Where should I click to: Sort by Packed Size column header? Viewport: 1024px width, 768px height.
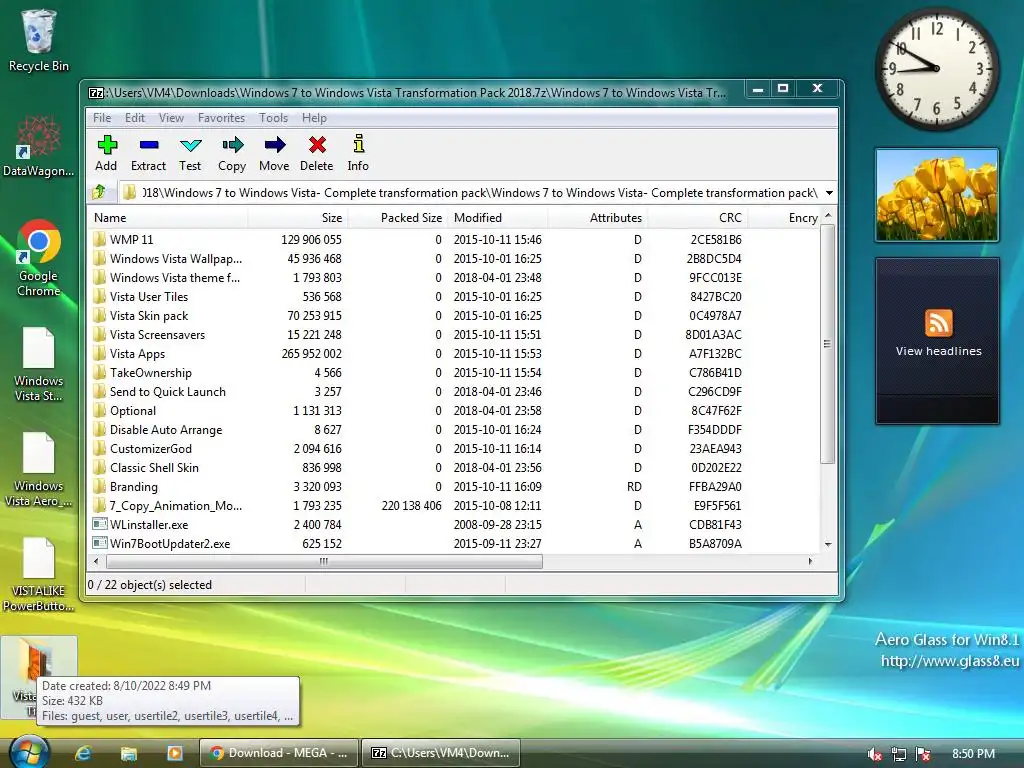click(398, 217)
